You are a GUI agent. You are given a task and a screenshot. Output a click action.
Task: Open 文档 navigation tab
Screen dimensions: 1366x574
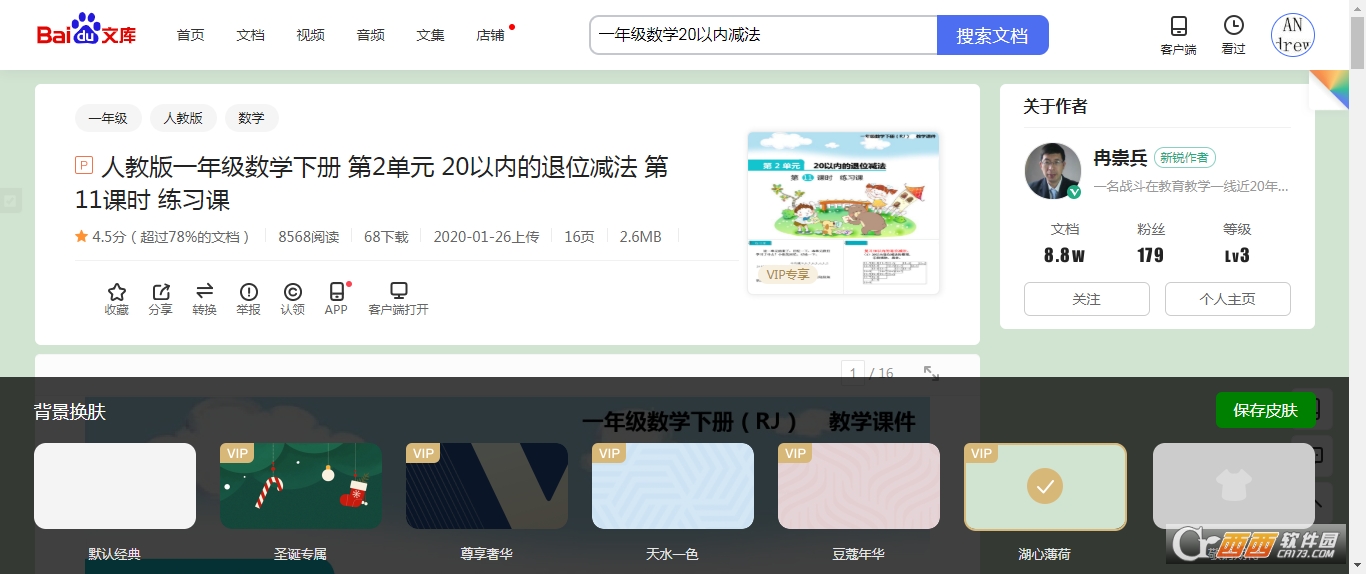click(x=251, y=35)
